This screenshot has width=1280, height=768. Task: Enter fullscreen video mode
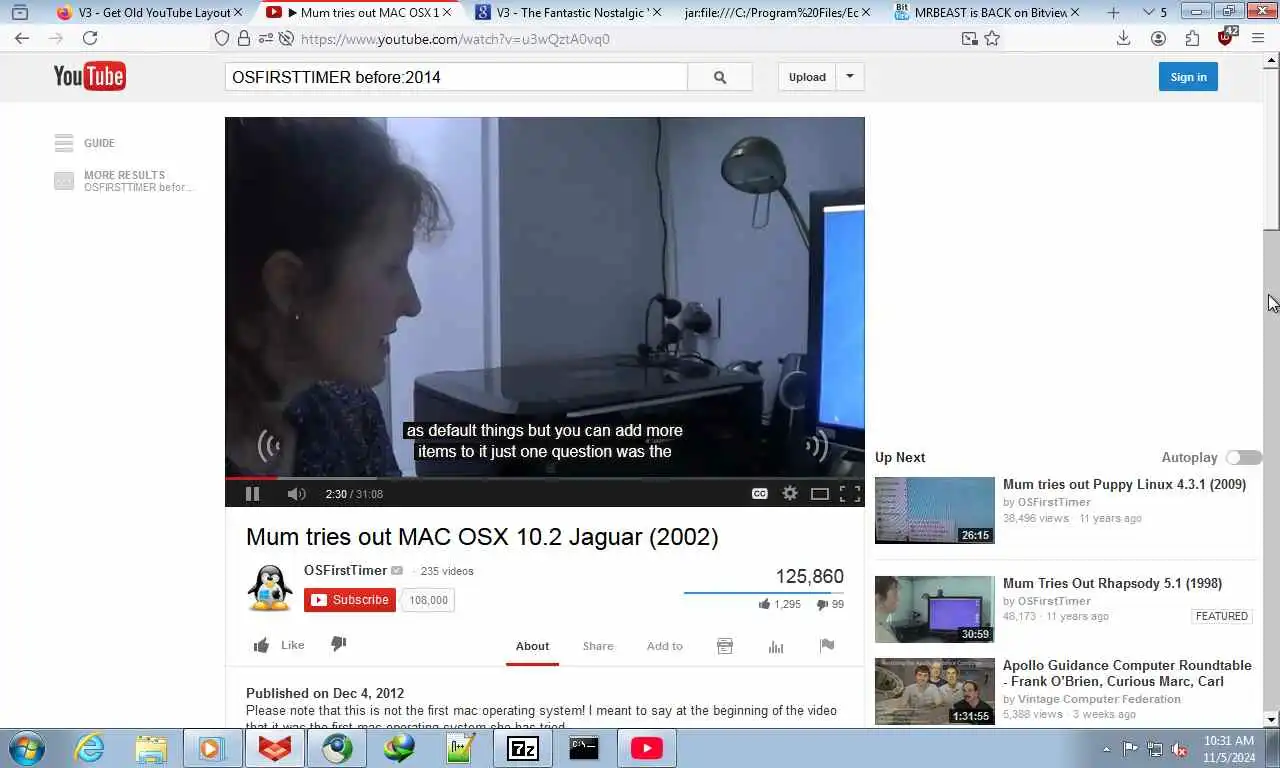(x=849, y=493)
